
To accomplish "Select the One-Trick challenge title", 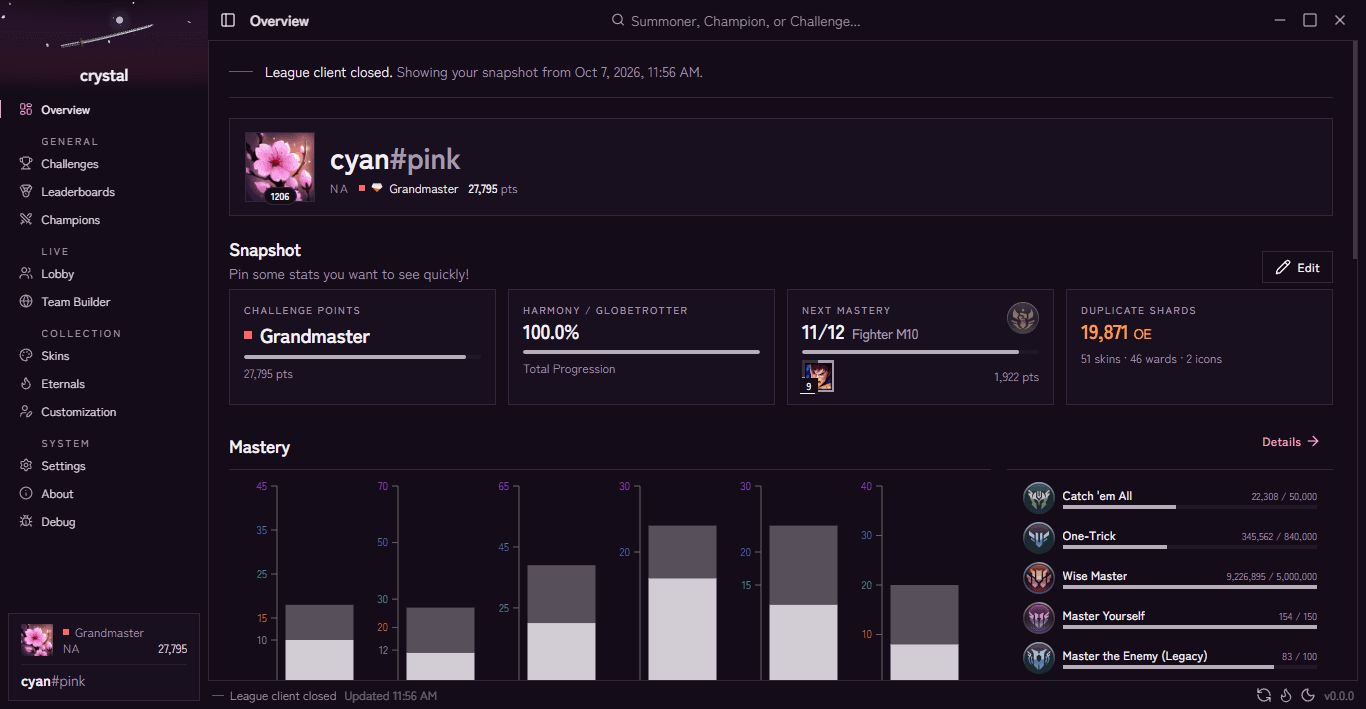I will pyautogui.click(x=1089, y=536).
